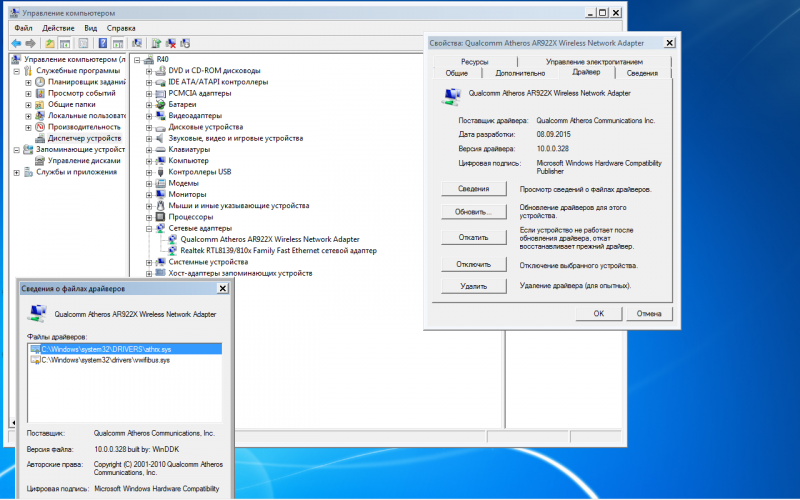Click the blue Help icon in the toolbar
Screen dimensions: 800x500
pyautogui.click(x=102, y=44)
